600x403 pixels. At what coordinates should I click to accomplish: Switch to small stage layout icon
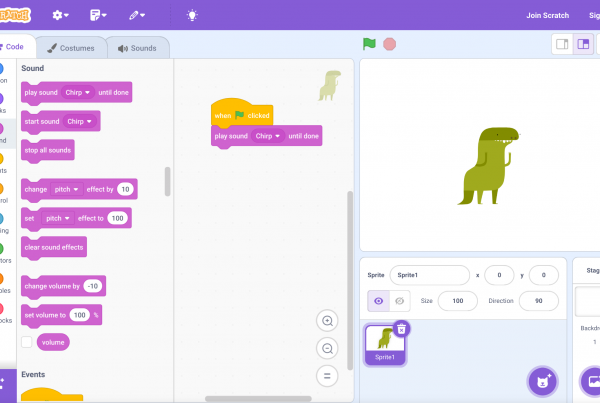562,44
